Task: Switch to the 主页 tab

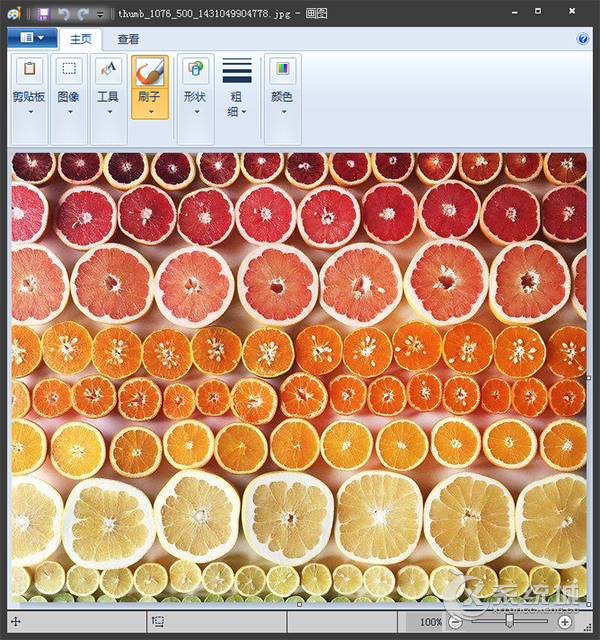Action: point(81,39)
